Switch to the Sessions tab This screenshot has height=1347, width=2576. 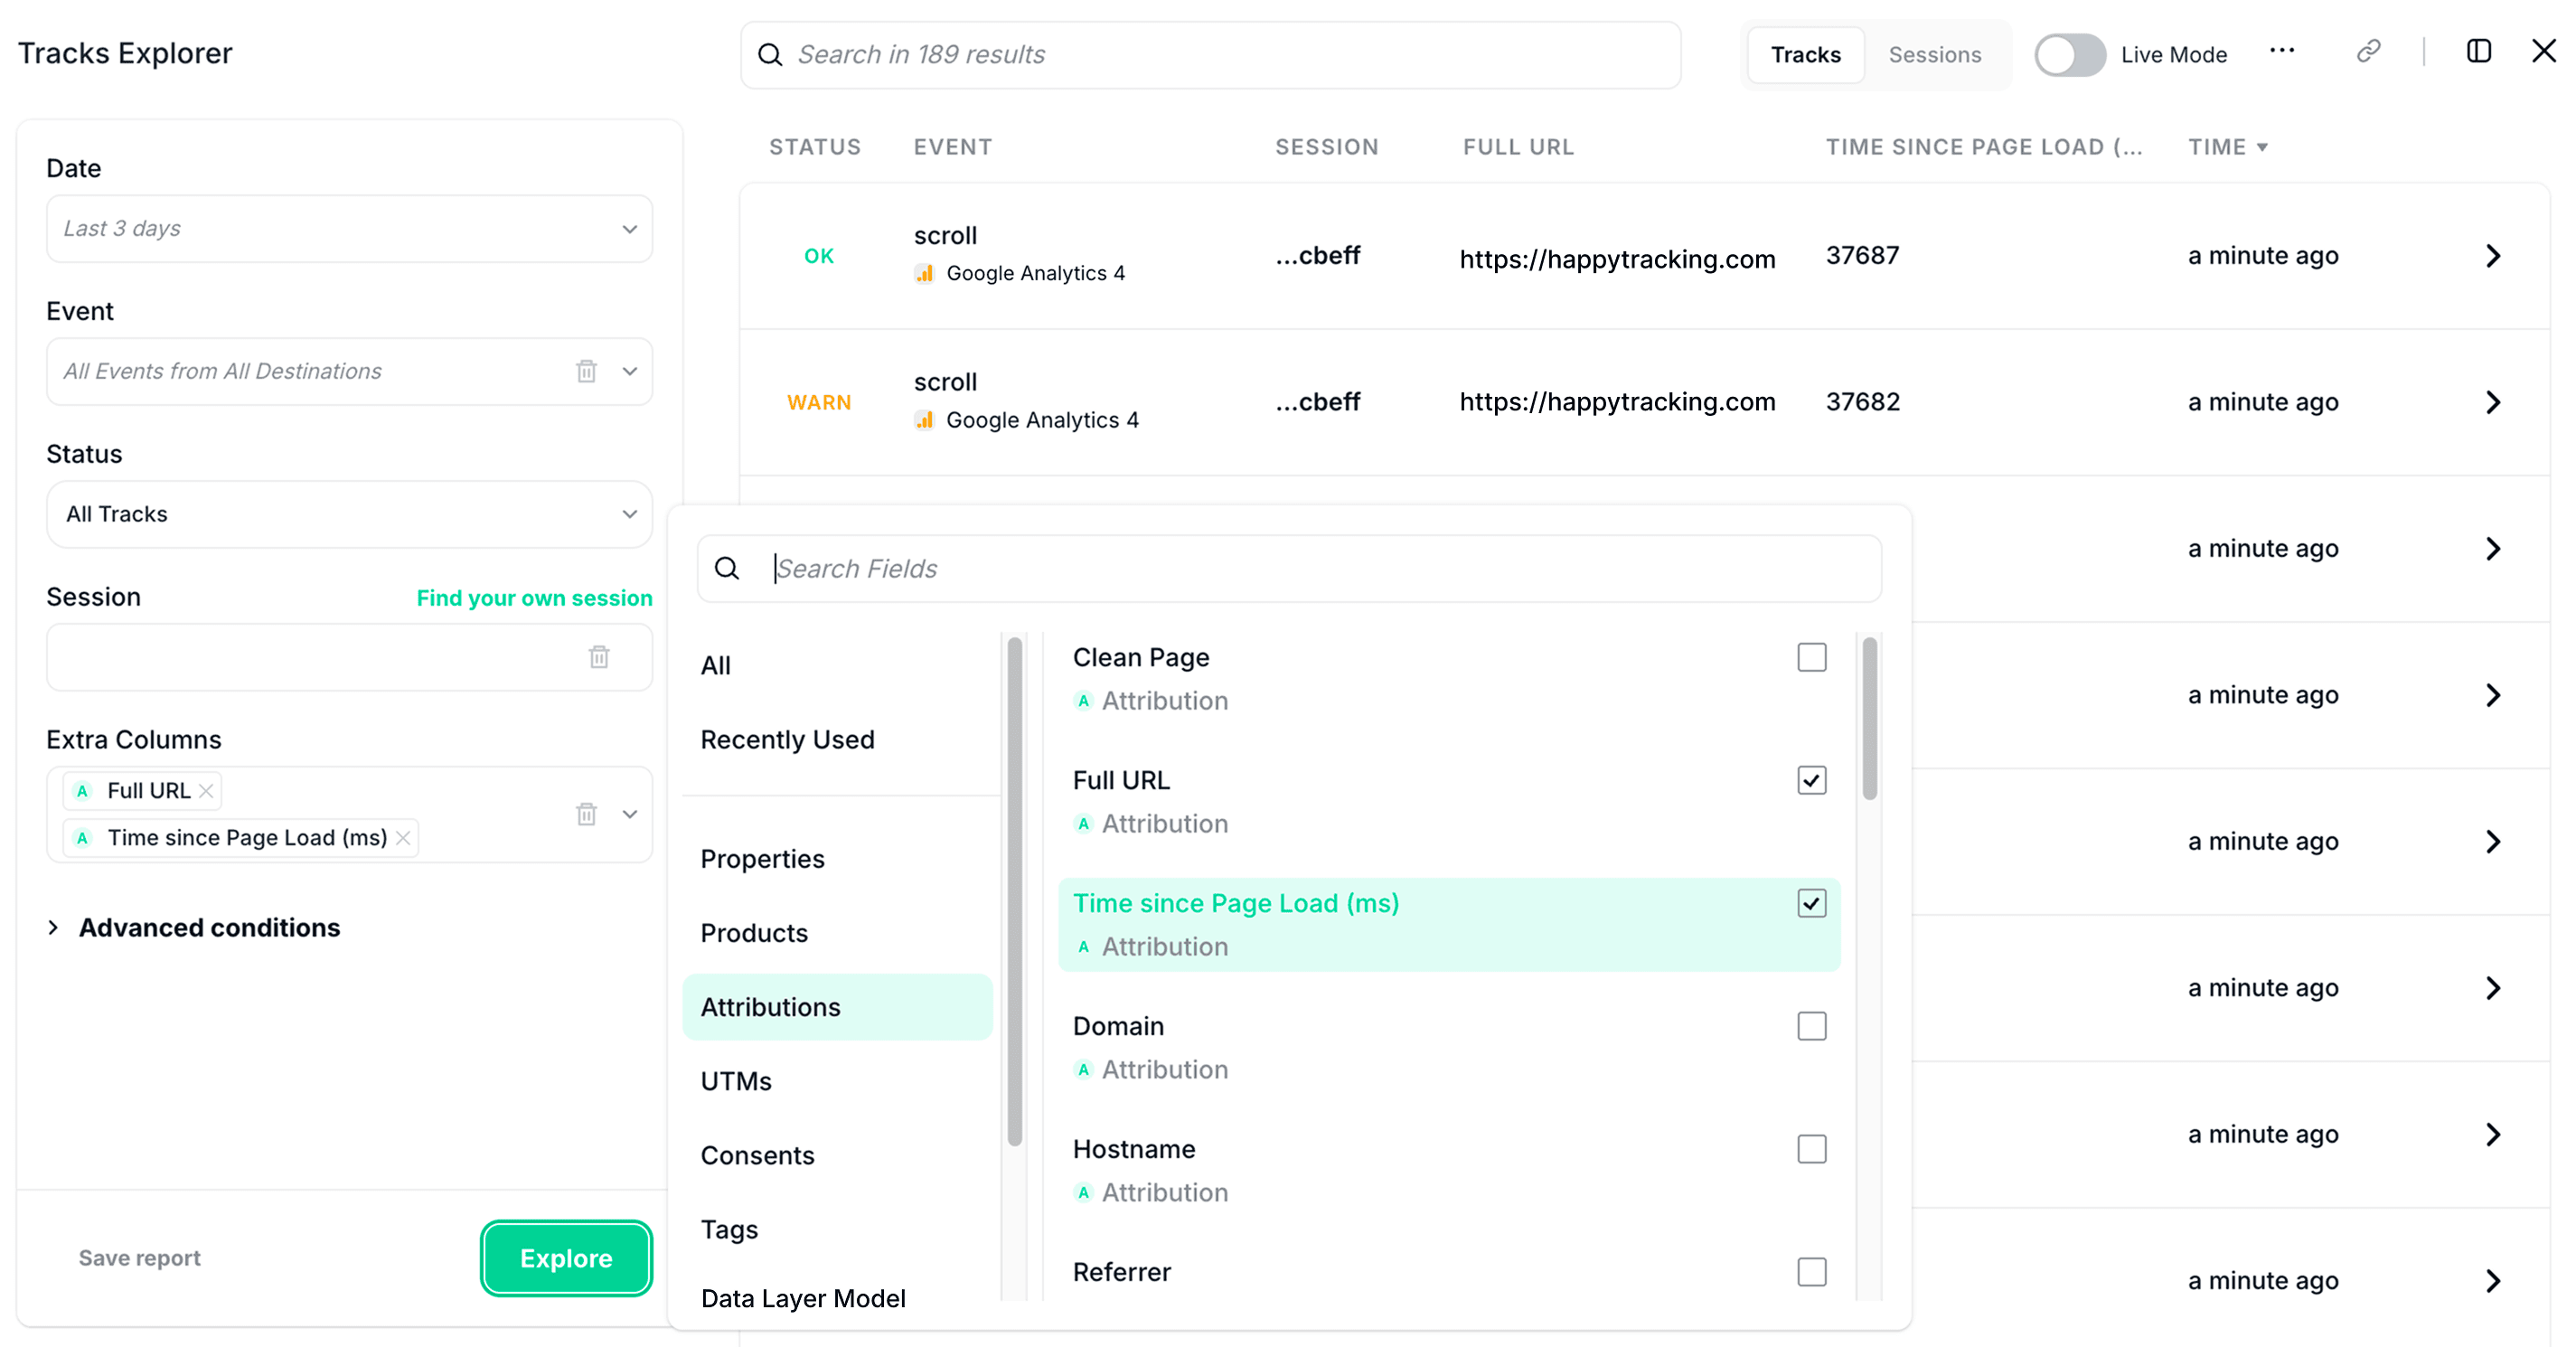(1934, 55)
